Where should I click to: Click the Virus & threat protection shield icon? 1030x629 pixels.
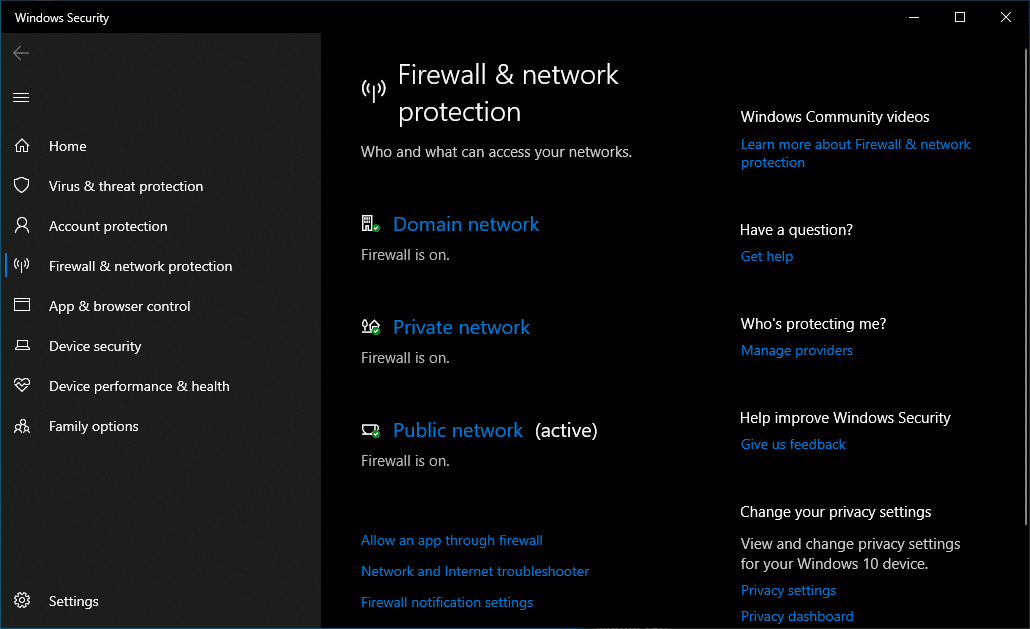click(x=22, y=186)
